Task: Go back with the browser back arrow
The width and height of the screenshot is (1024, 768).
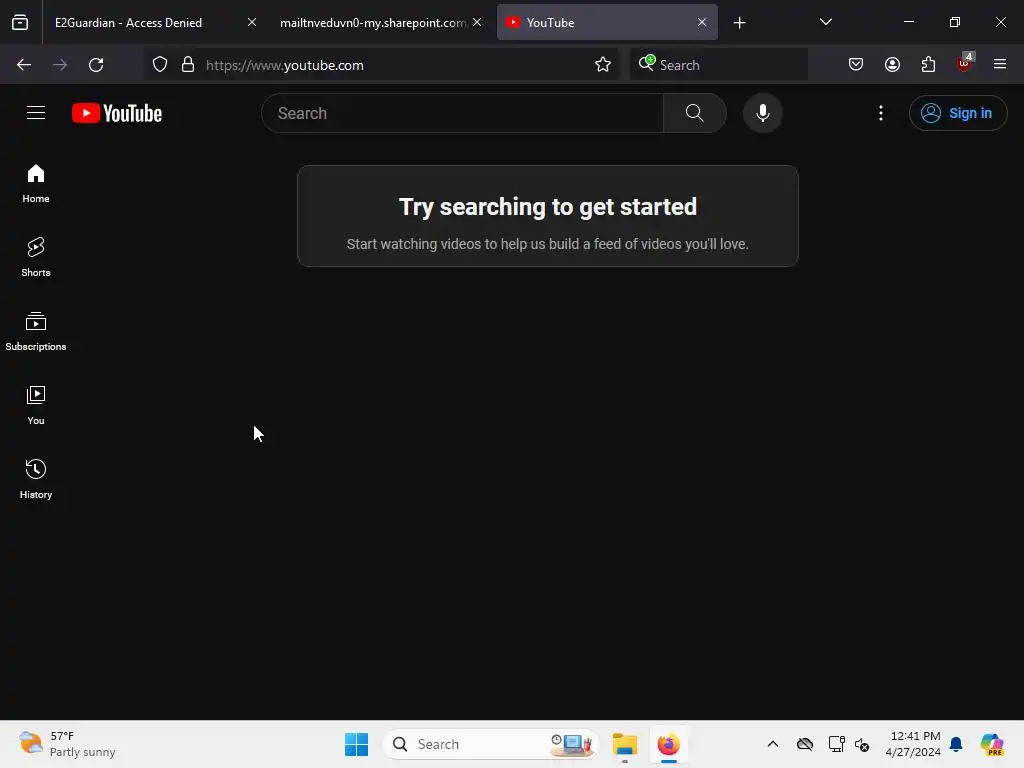Action: pos(24,65)
